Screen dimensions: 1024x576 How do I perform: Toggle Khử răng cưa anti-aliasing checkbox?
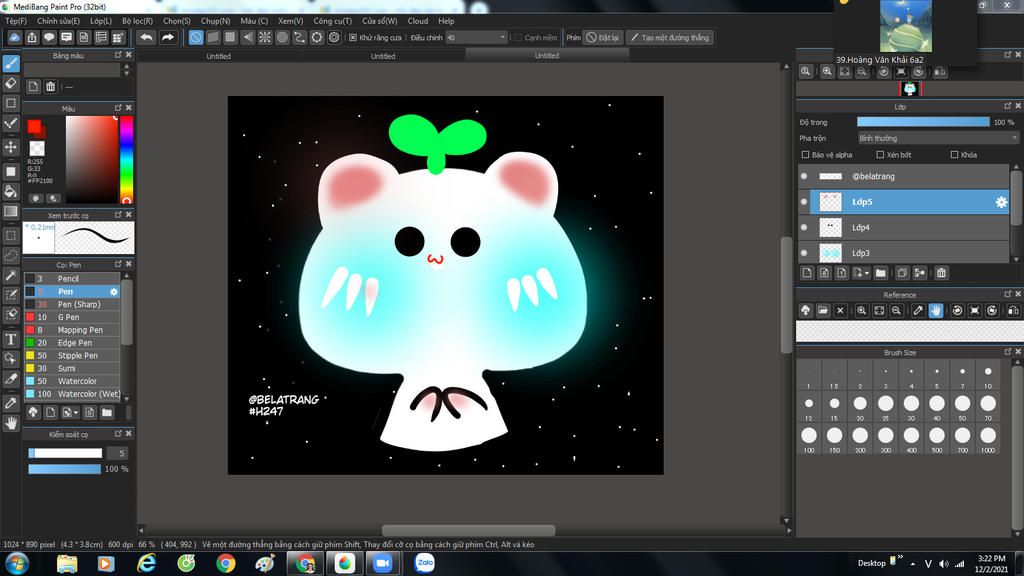353,38
